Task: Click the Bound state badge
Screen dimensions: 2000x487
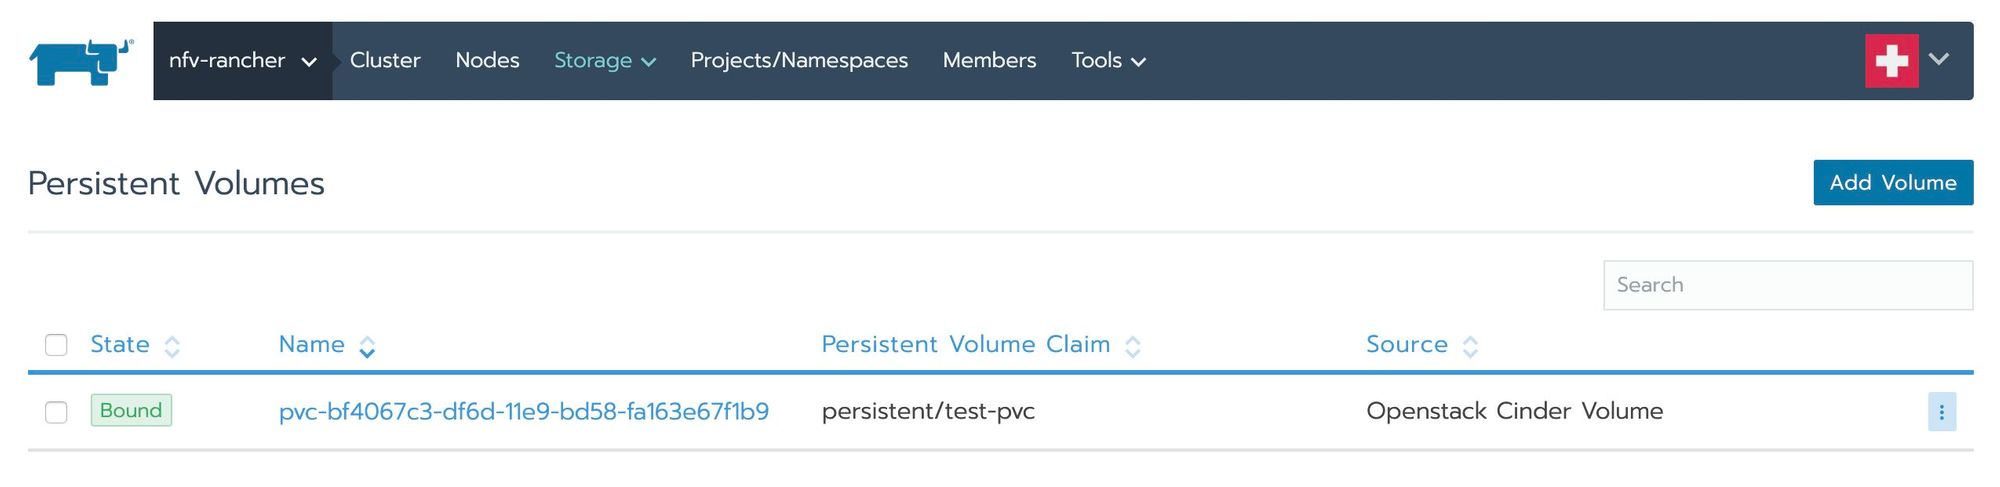Action: tap(131, 410)
